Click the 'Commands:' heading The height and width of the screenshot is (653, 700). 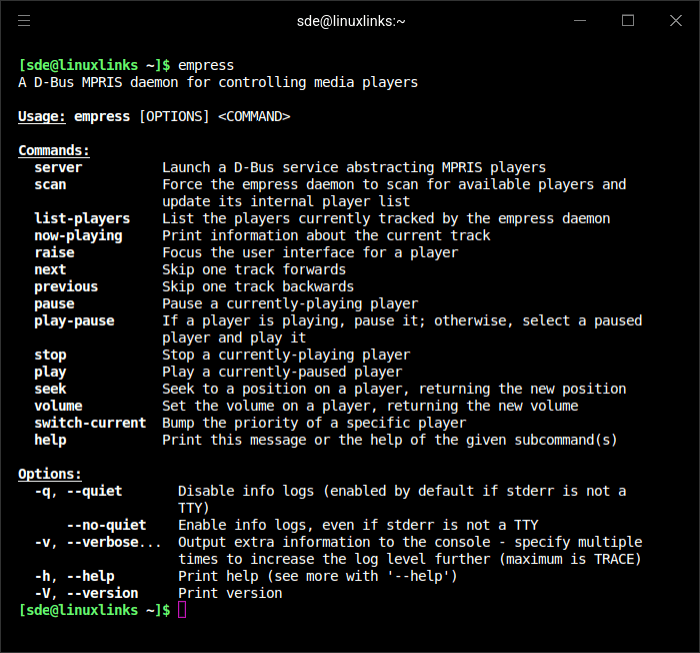tap(54, 150)
